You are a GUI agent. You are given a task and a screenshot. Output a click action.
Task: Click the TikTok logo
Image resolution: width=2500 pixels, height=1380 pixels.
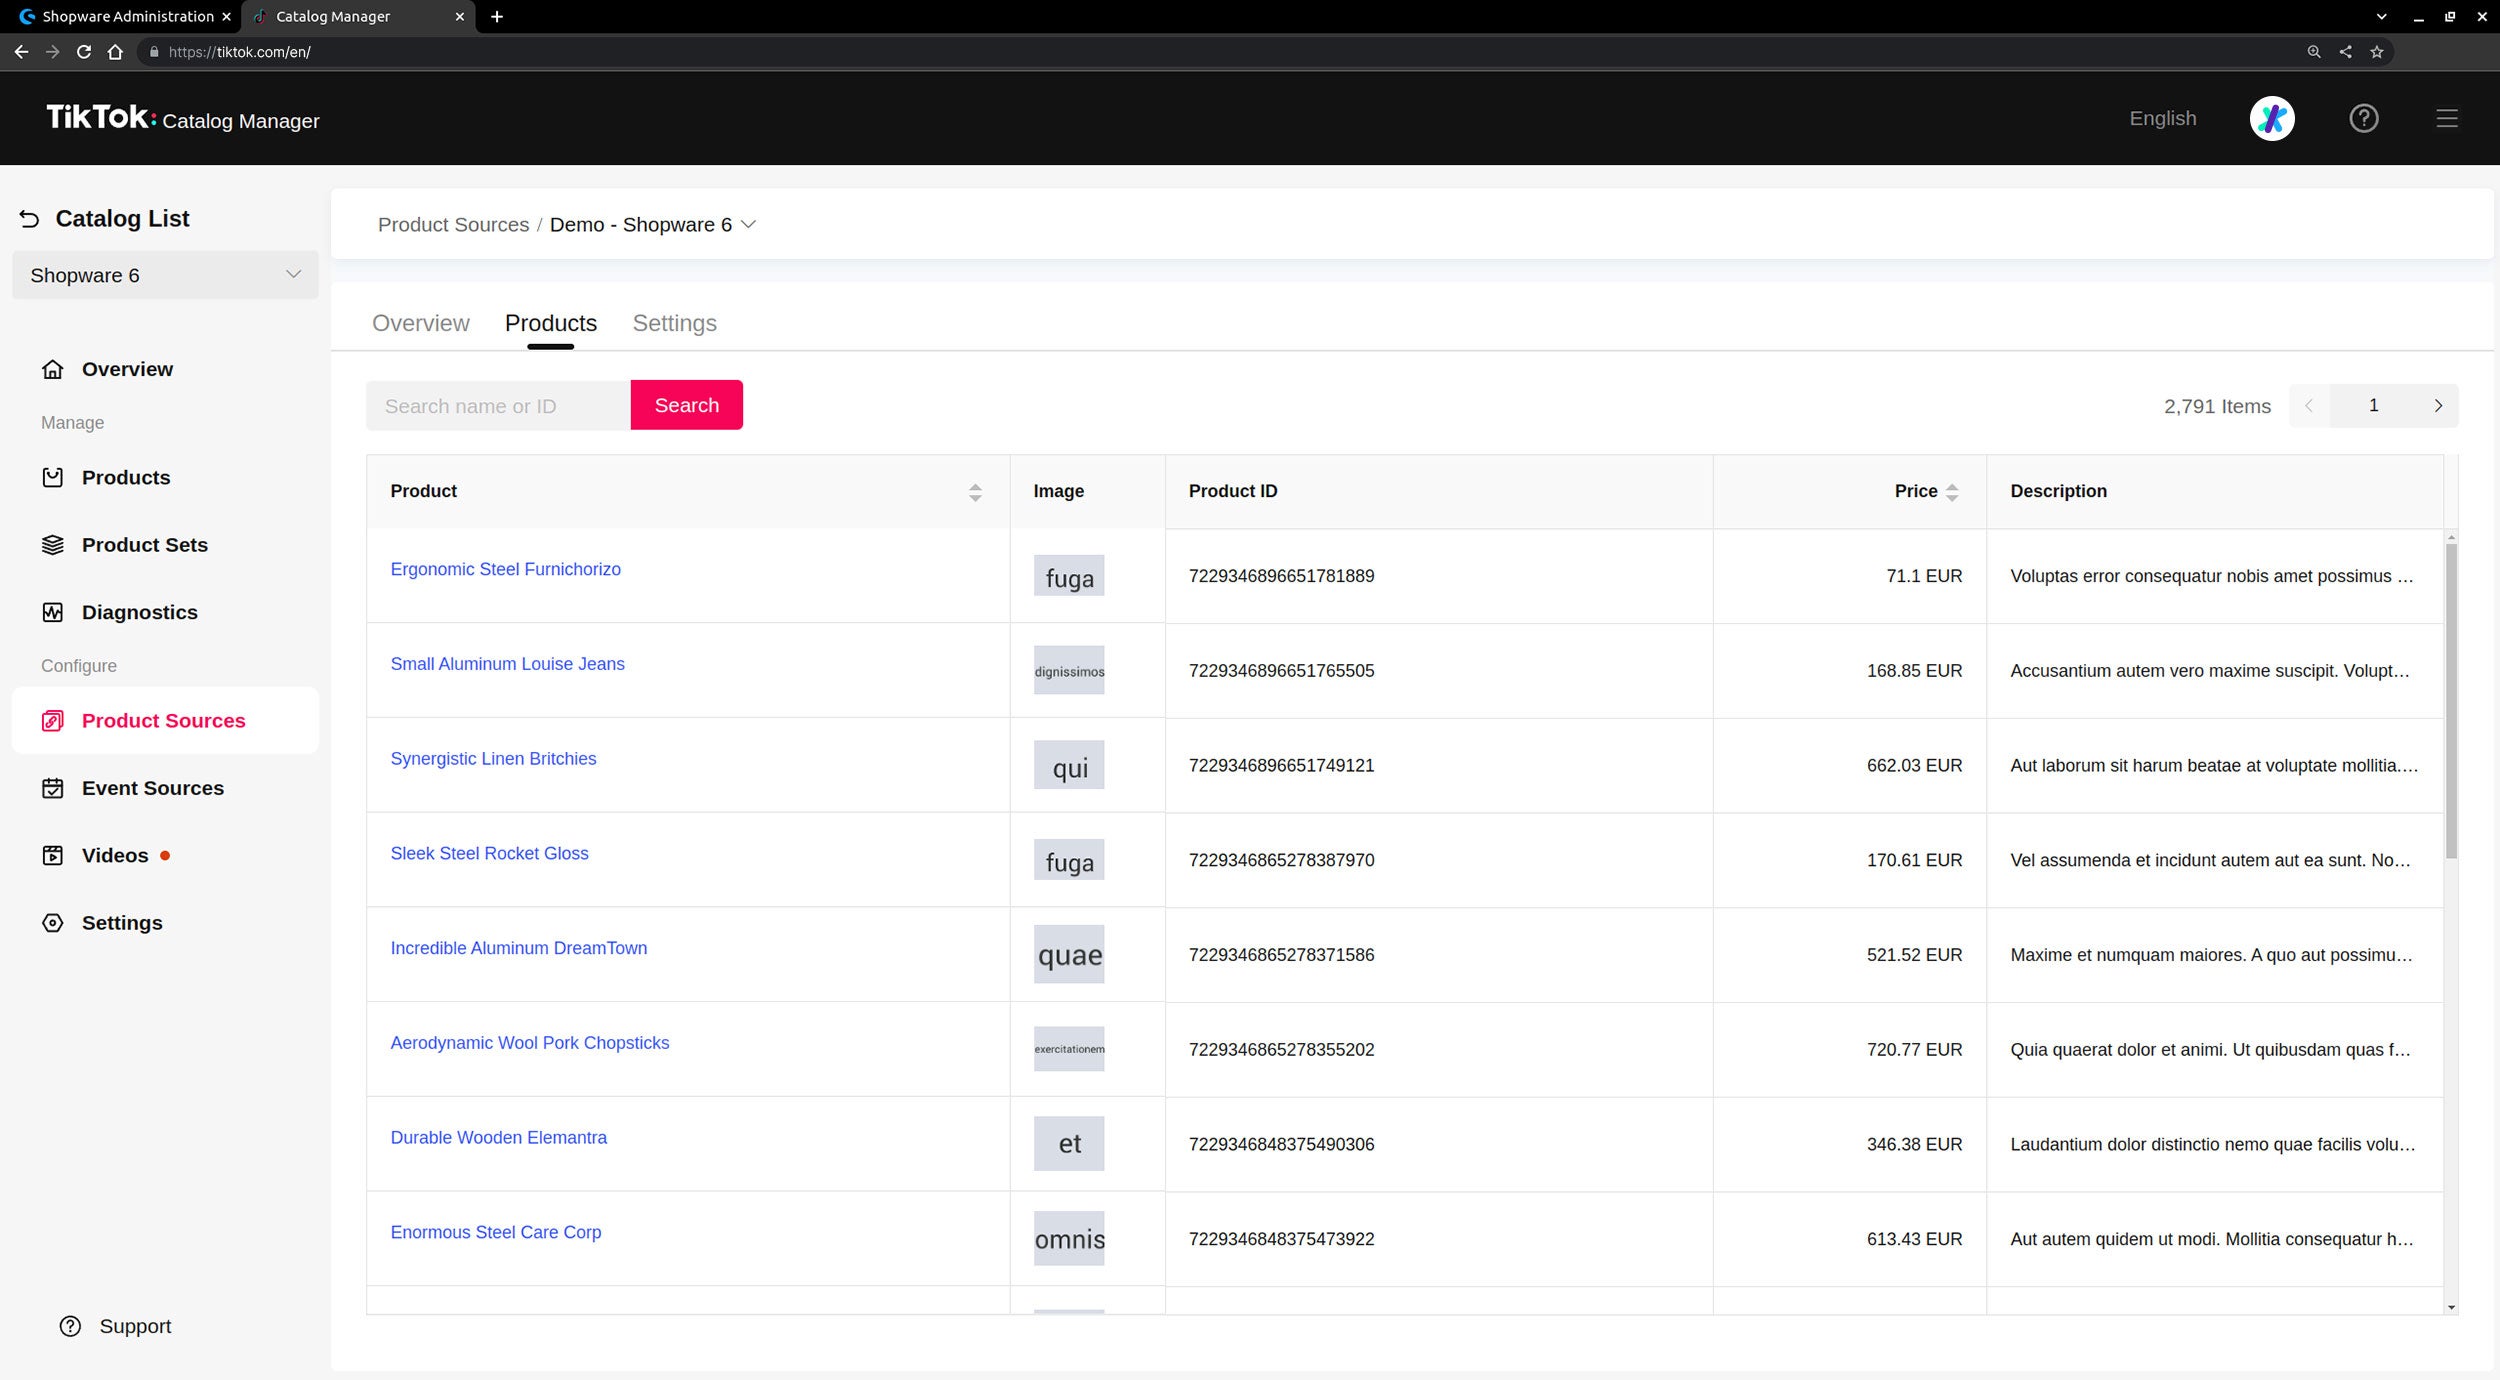pos(101,117)
